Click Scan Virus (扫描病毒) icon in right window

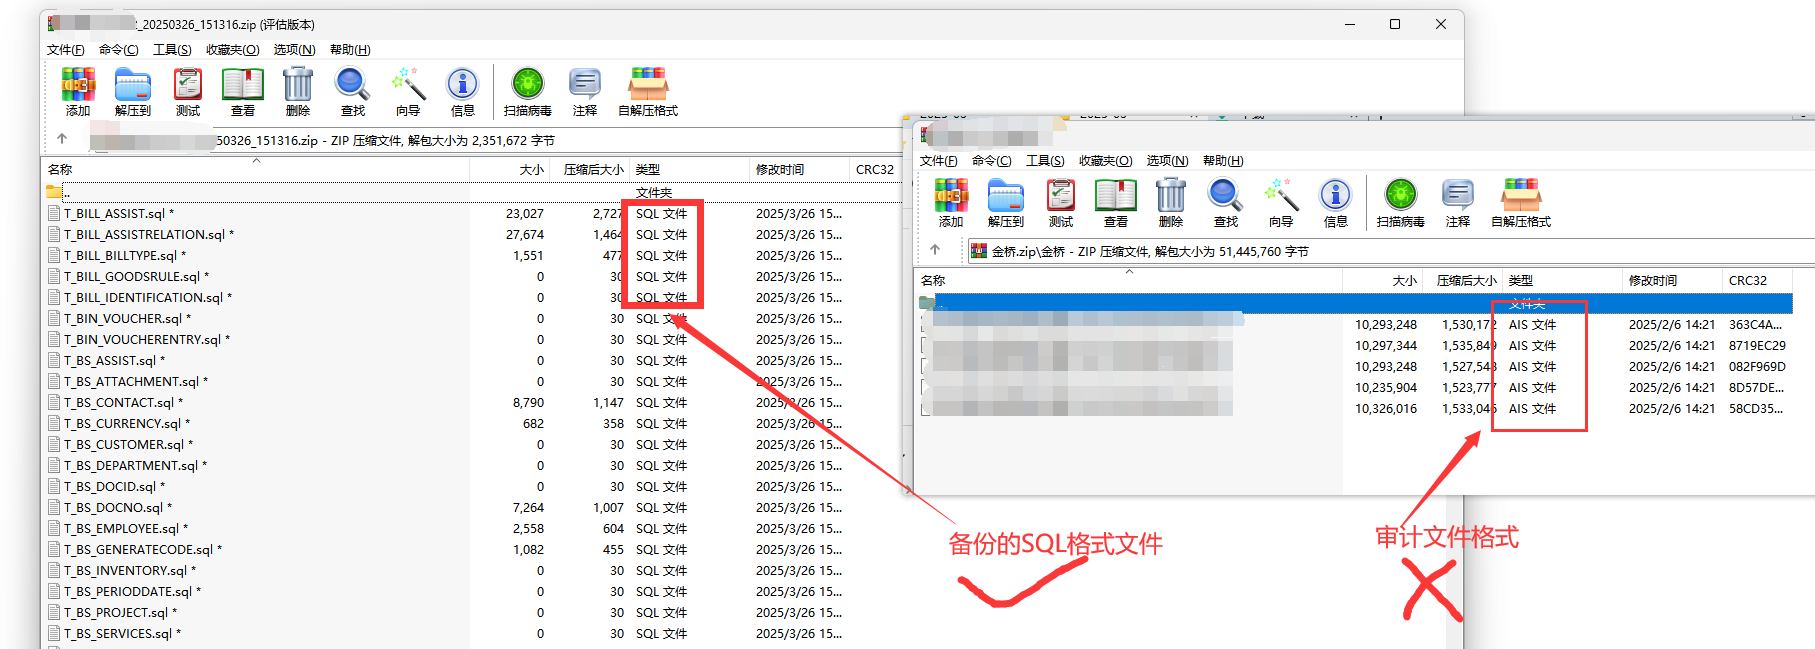pos(1400,202)
